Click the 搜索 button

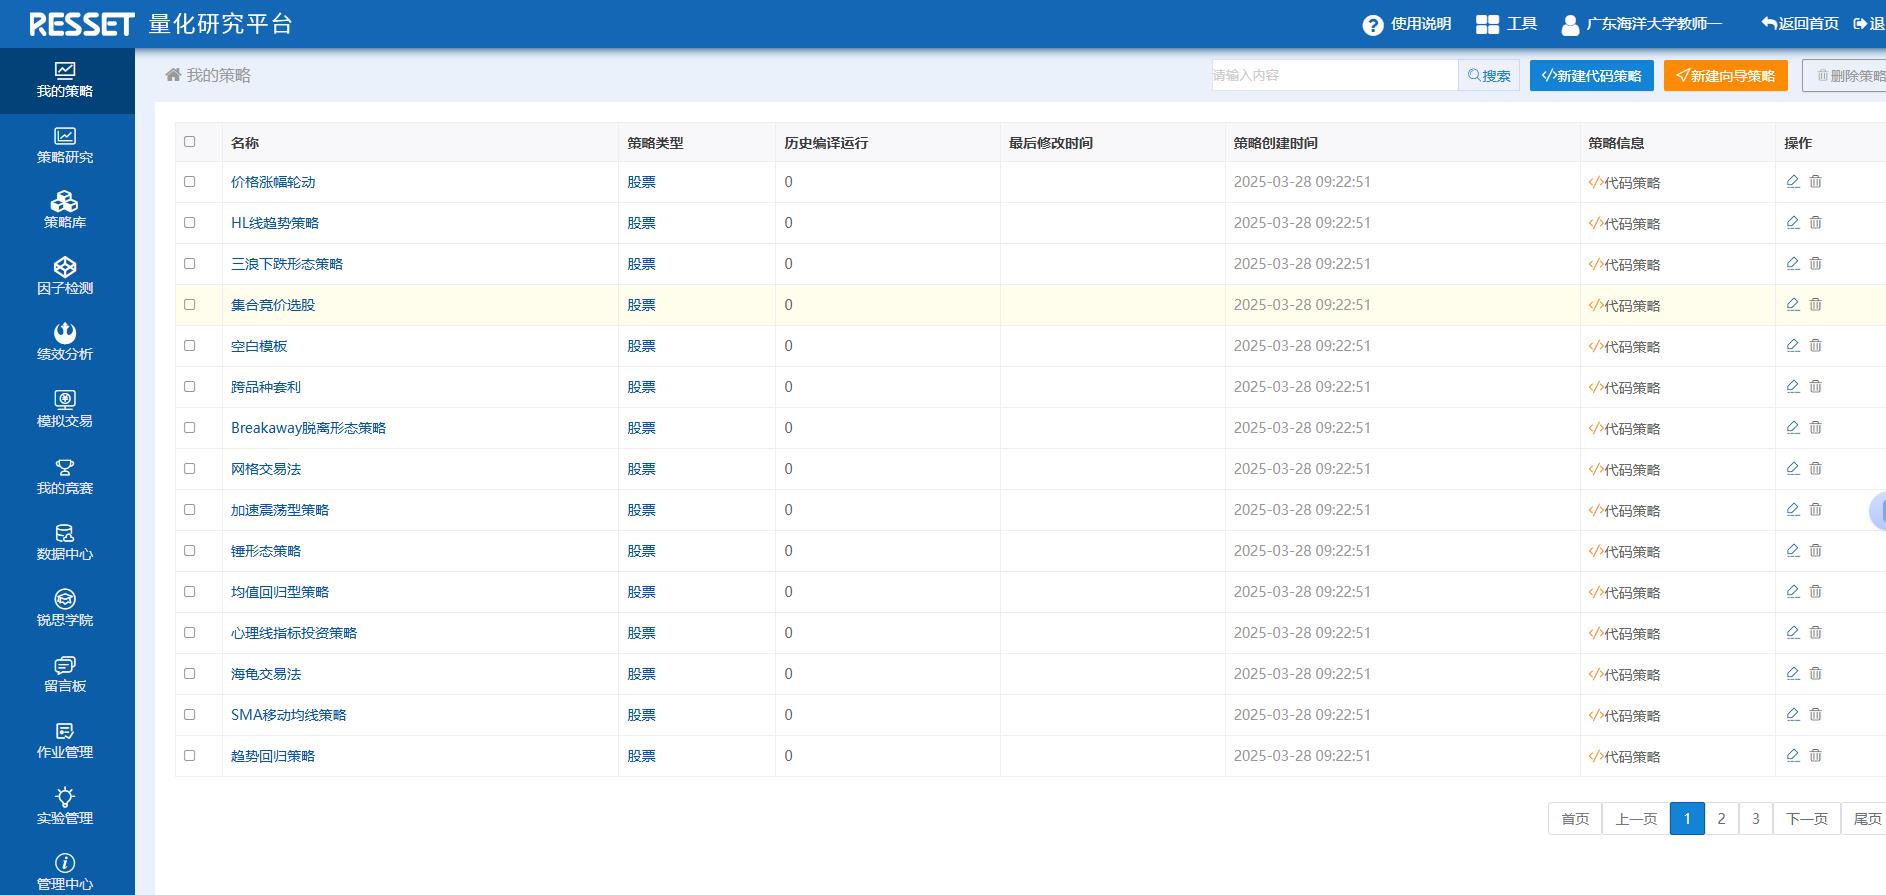pos(1489,75)
